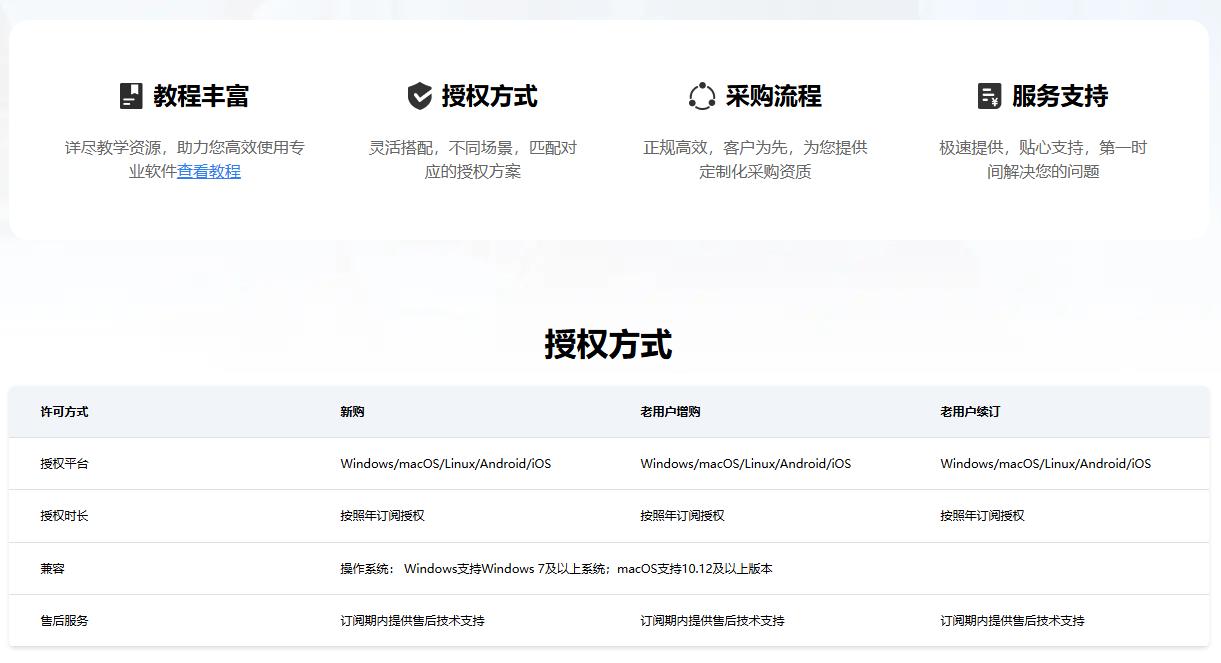Click the invoice icon beside 服务支持
This screenshot has height=663, width=1221.
click(989, 96)
